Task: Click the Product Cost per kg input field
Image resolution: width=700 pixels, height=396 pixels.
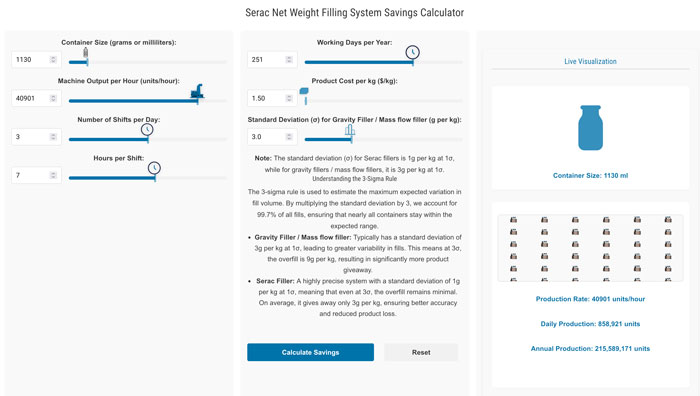Action: (272, 98)
